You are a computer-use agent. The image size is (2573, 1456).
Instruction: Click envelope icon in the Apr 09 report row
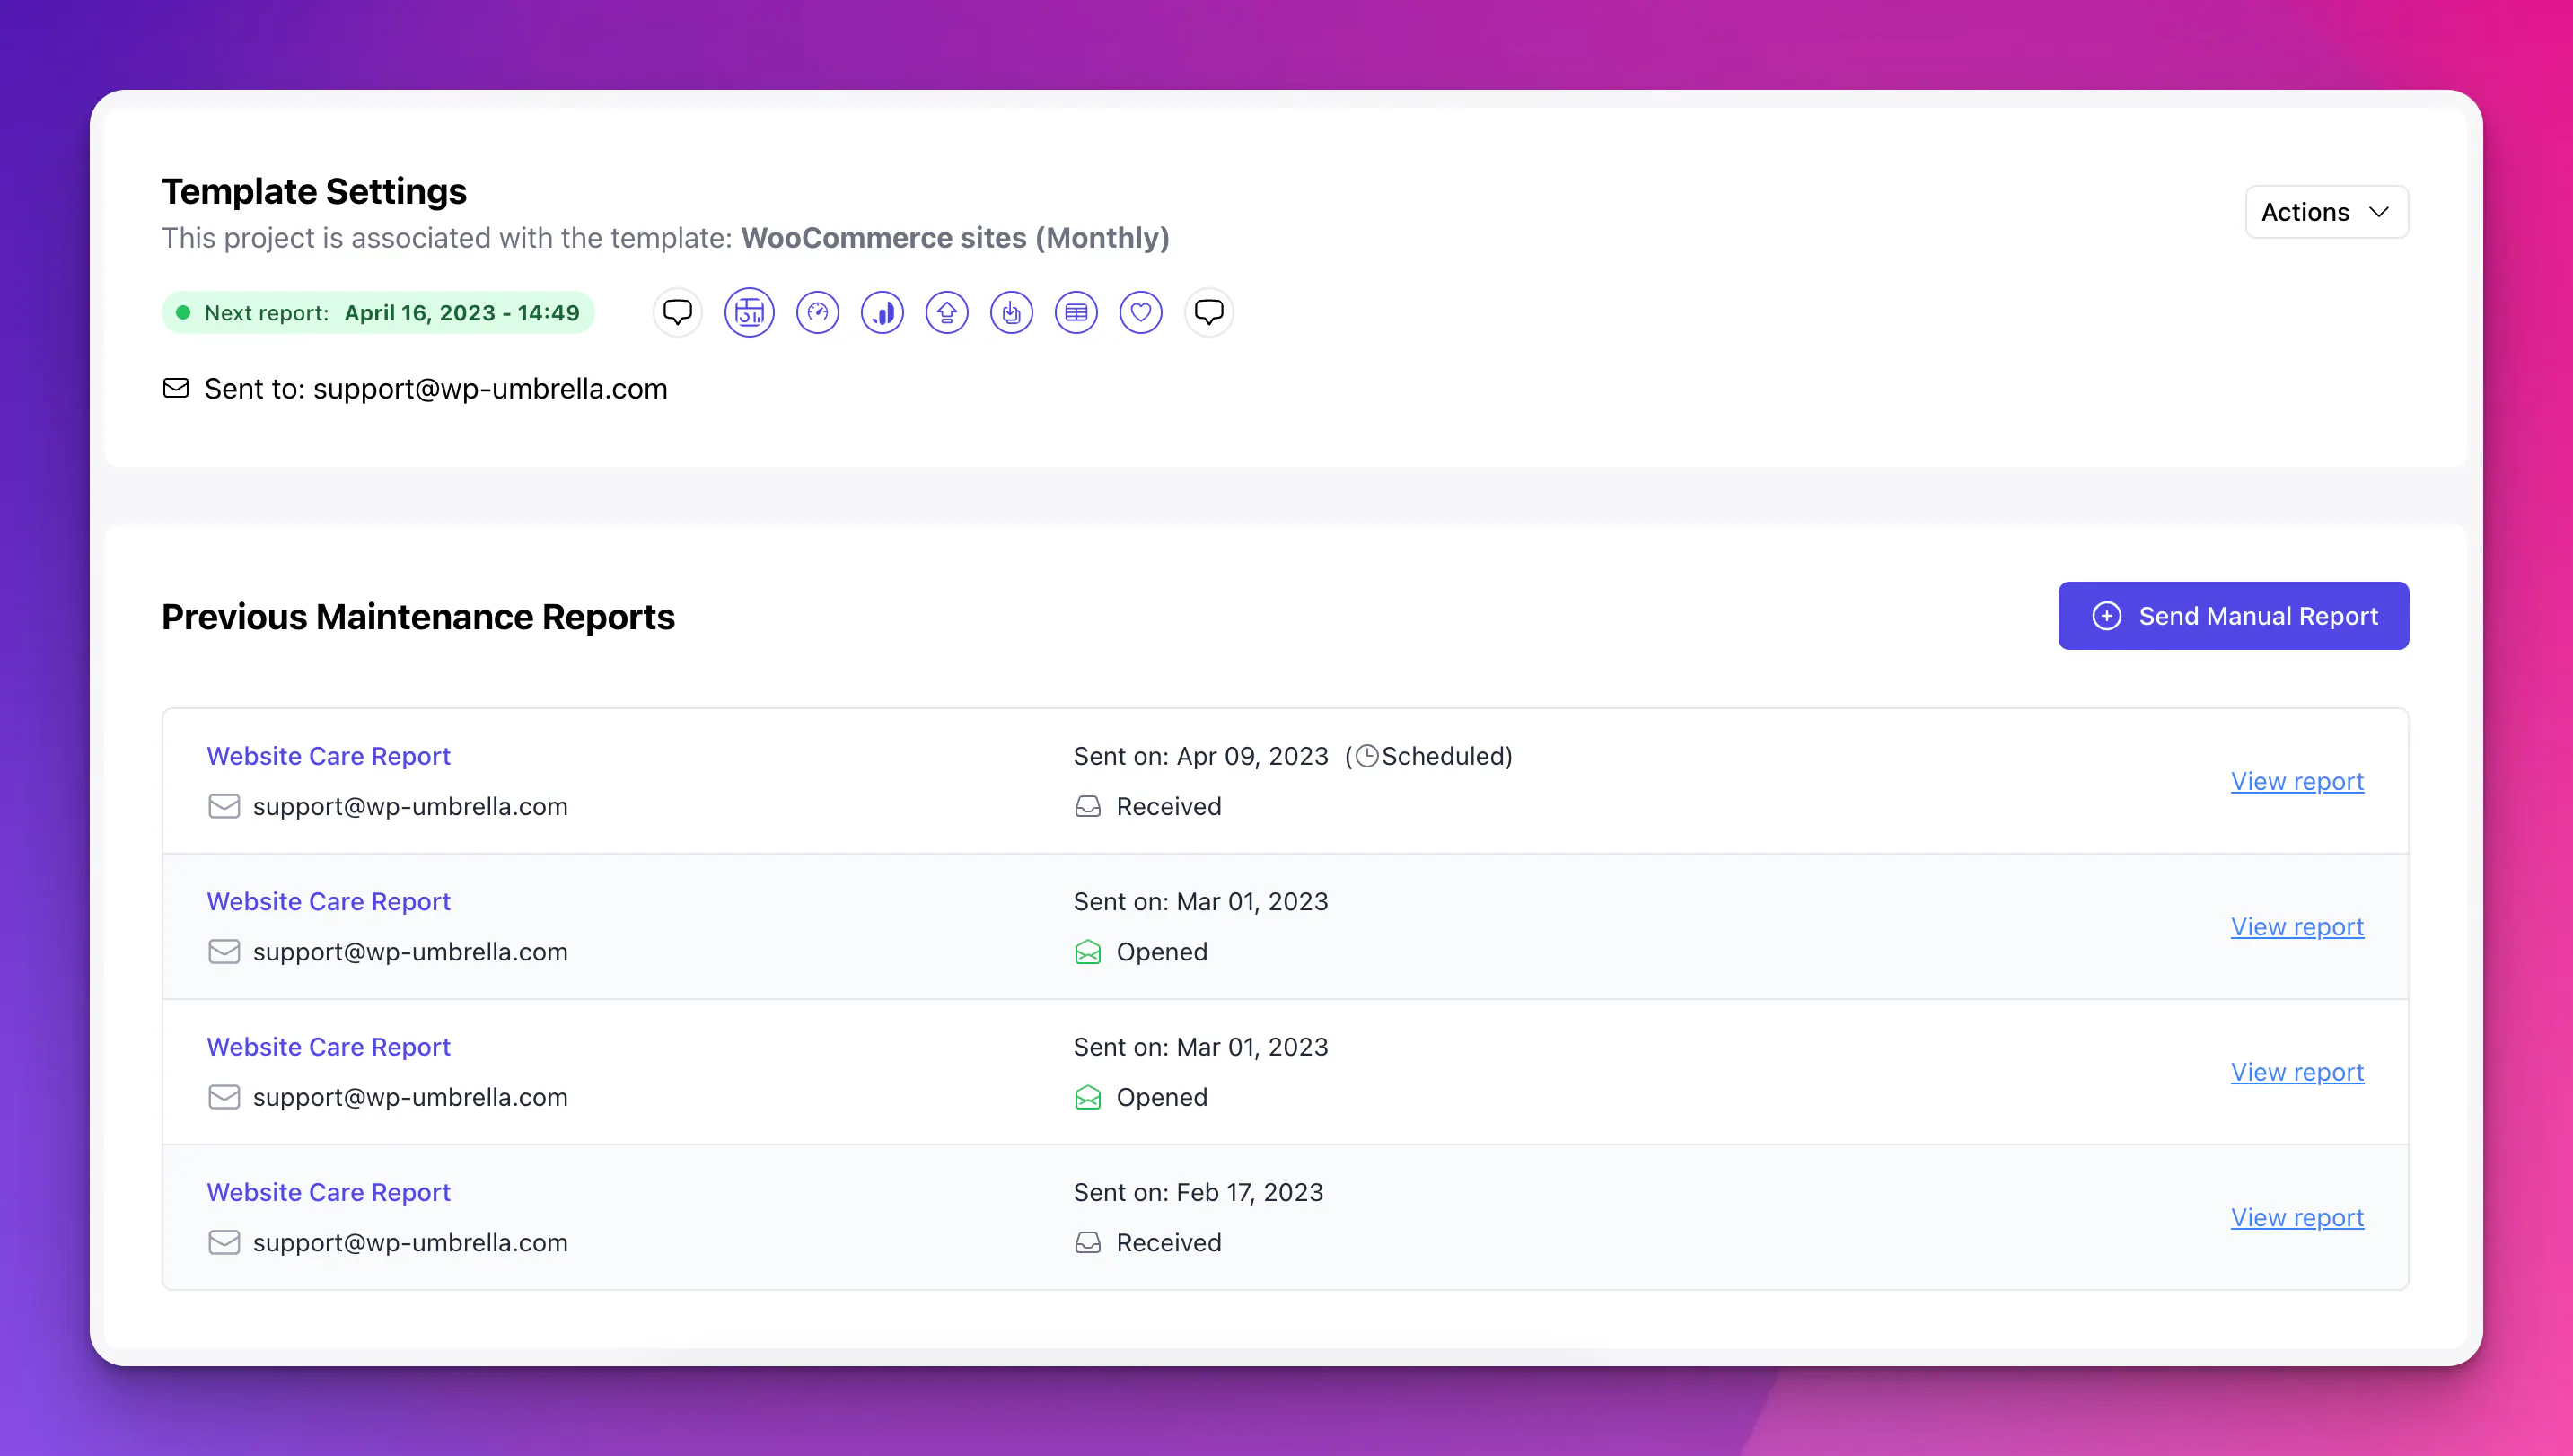224,806
